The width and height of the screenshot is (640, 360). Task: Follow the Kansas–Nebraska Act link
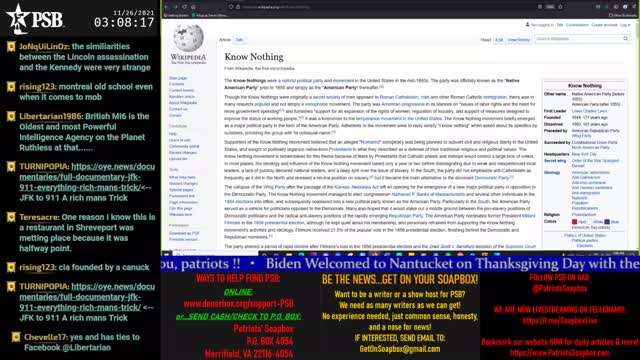pos(356,187)
